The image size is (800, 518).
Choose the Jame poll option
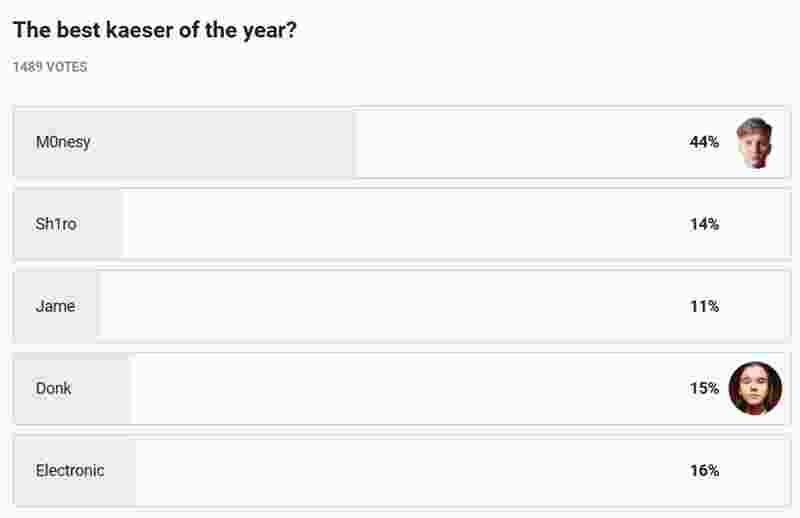click(x=55, y=306)
